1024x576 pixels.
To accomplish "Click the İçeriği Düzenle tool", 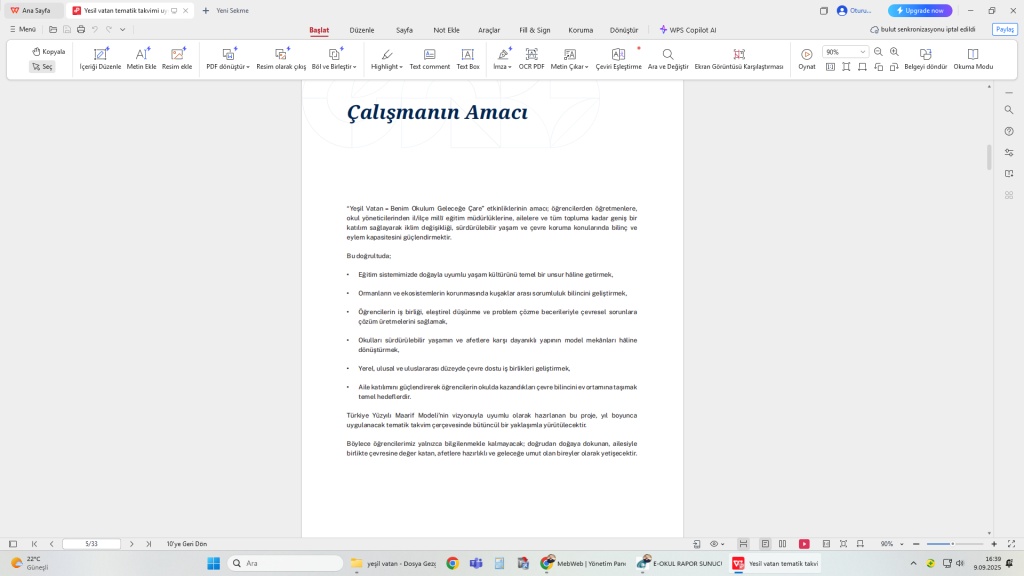I will [100, 59].
